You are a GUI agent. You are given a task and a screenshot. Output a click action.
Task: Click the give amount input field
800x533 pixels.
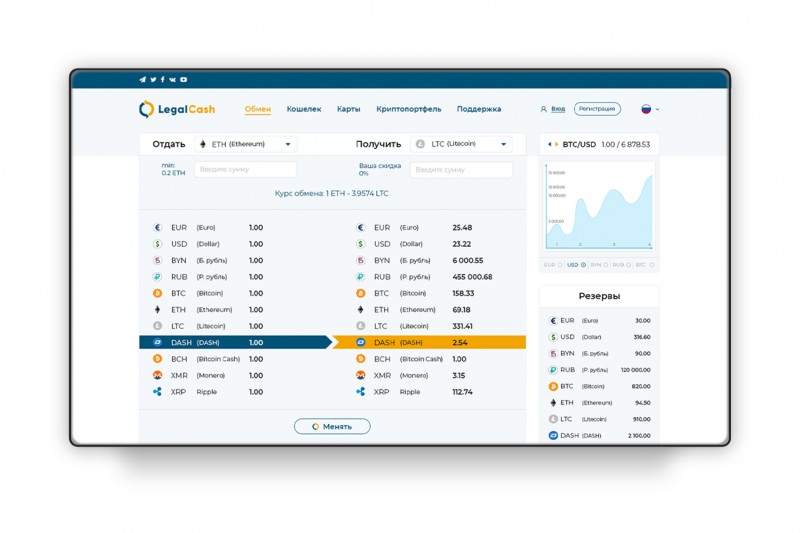(x=245, y=169)
